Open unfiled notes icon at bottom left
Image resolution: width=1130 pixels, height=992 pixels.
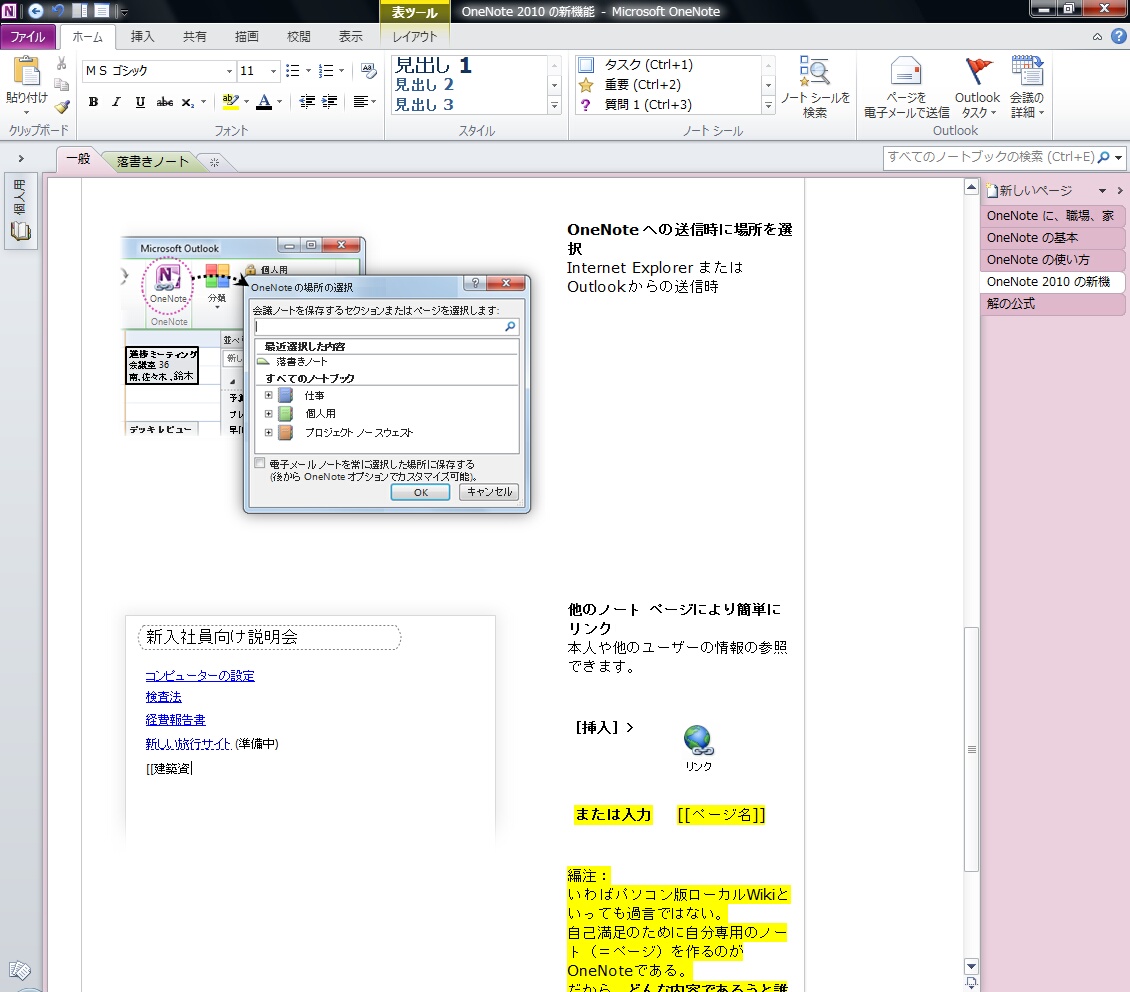[x=19, y=970]
